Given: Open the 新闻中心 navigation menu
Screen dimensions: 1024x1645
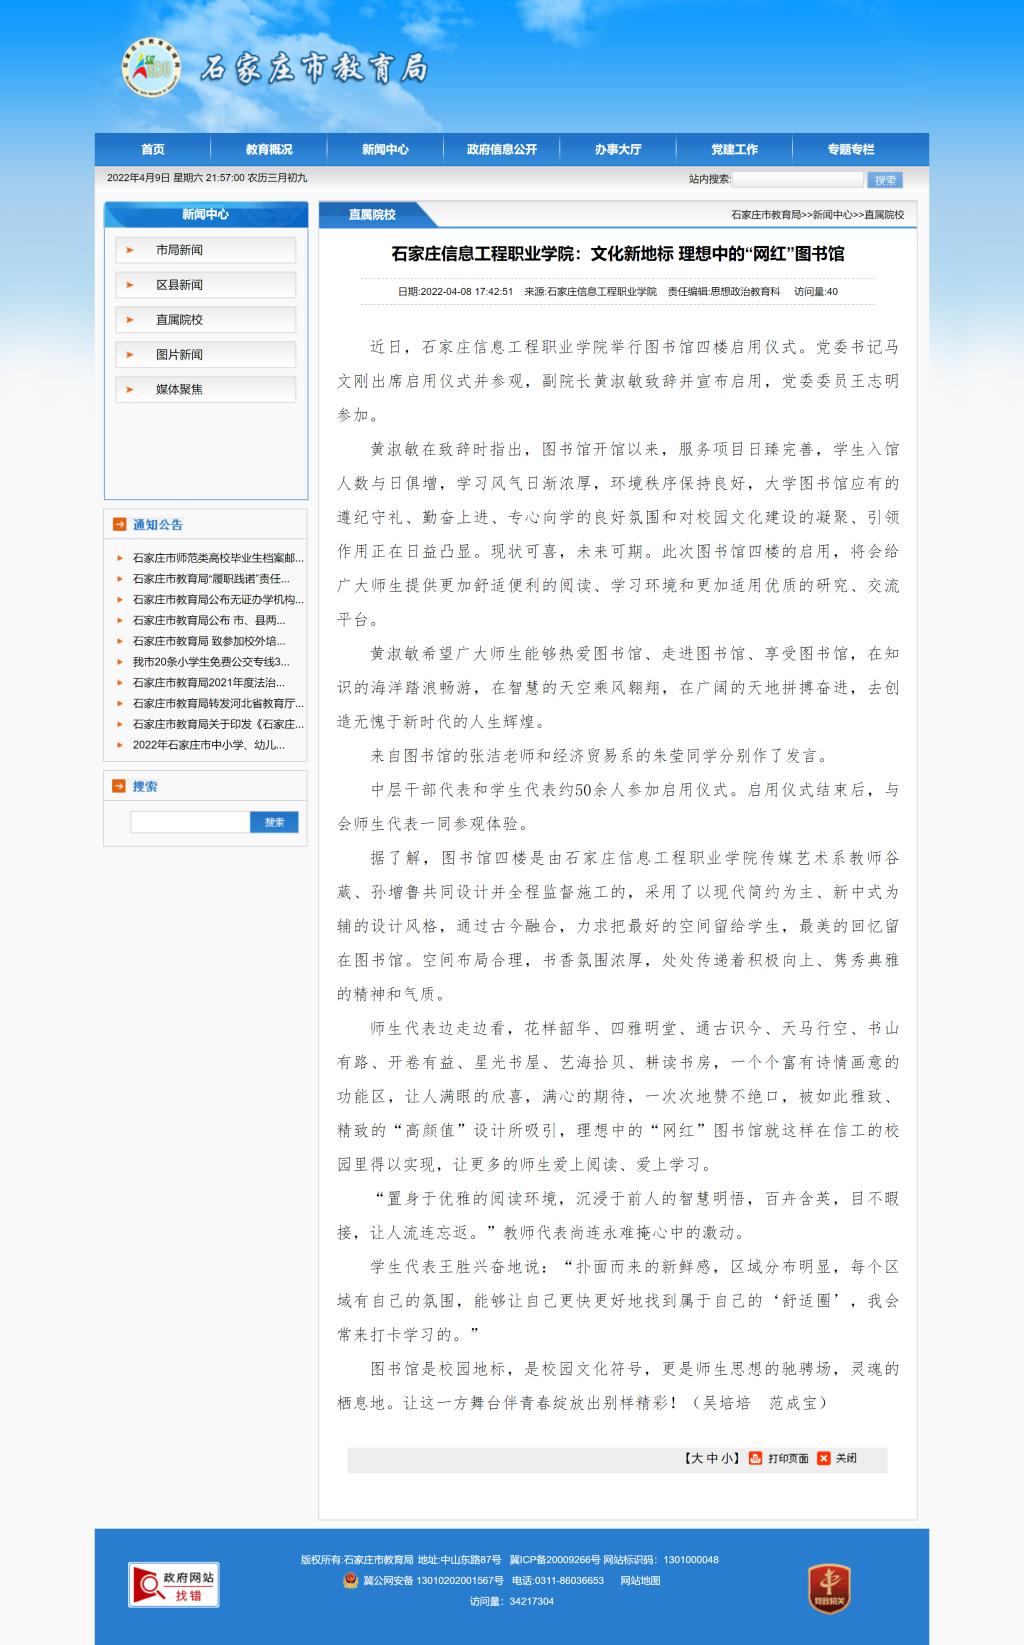Looking at the screenshot, I should point(385,150).
